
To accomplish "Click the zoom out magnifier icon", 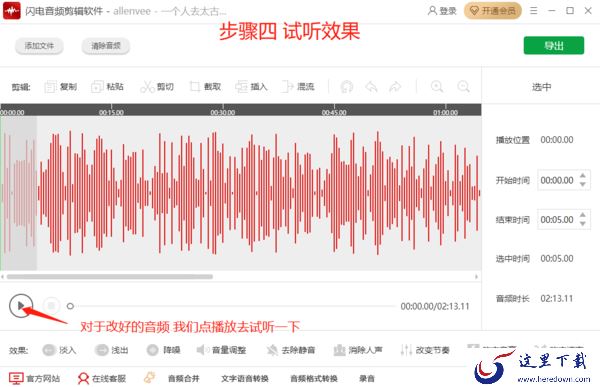I will (x=463, y=87).
